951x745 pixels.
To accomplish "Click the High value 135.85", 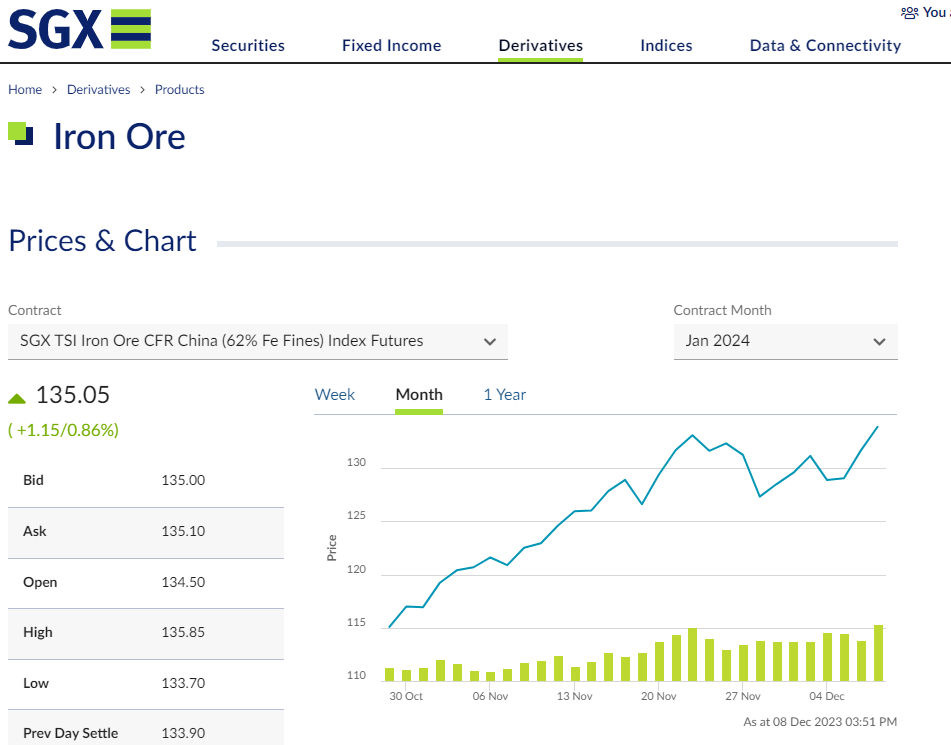I will point(183,632).
